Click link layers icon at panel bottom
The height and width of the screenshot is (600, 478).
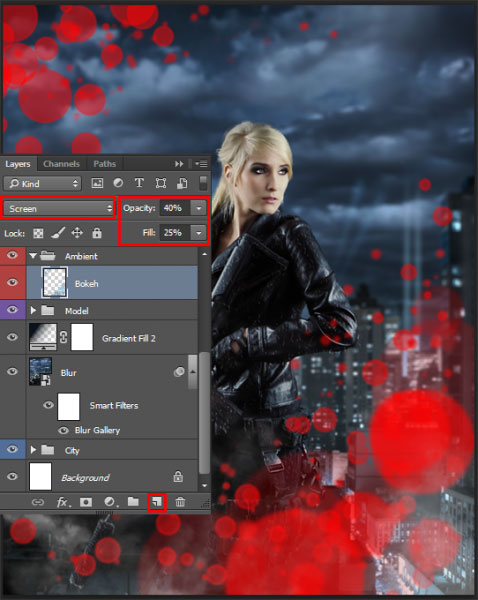(x=38, y=502)
